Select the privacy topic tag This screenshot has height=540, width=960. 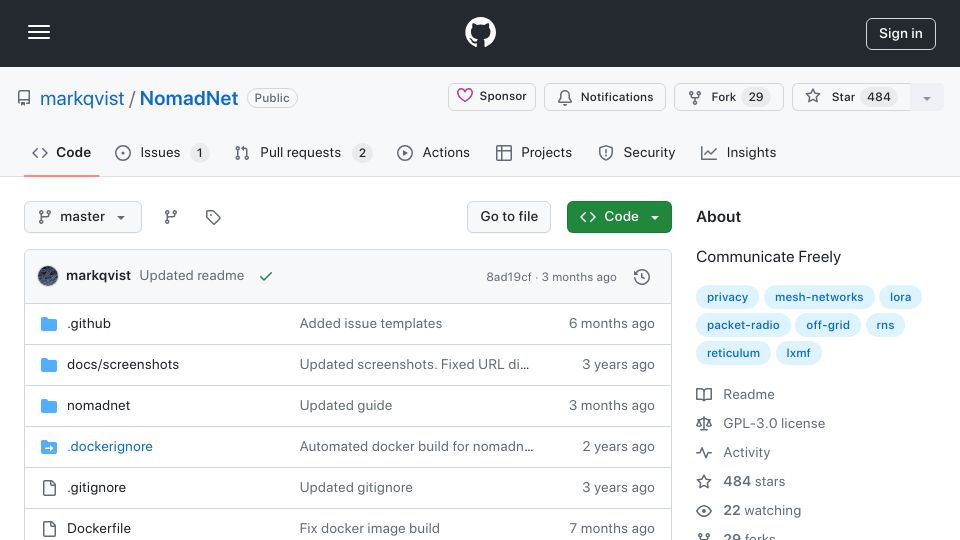tap(727, 297)
